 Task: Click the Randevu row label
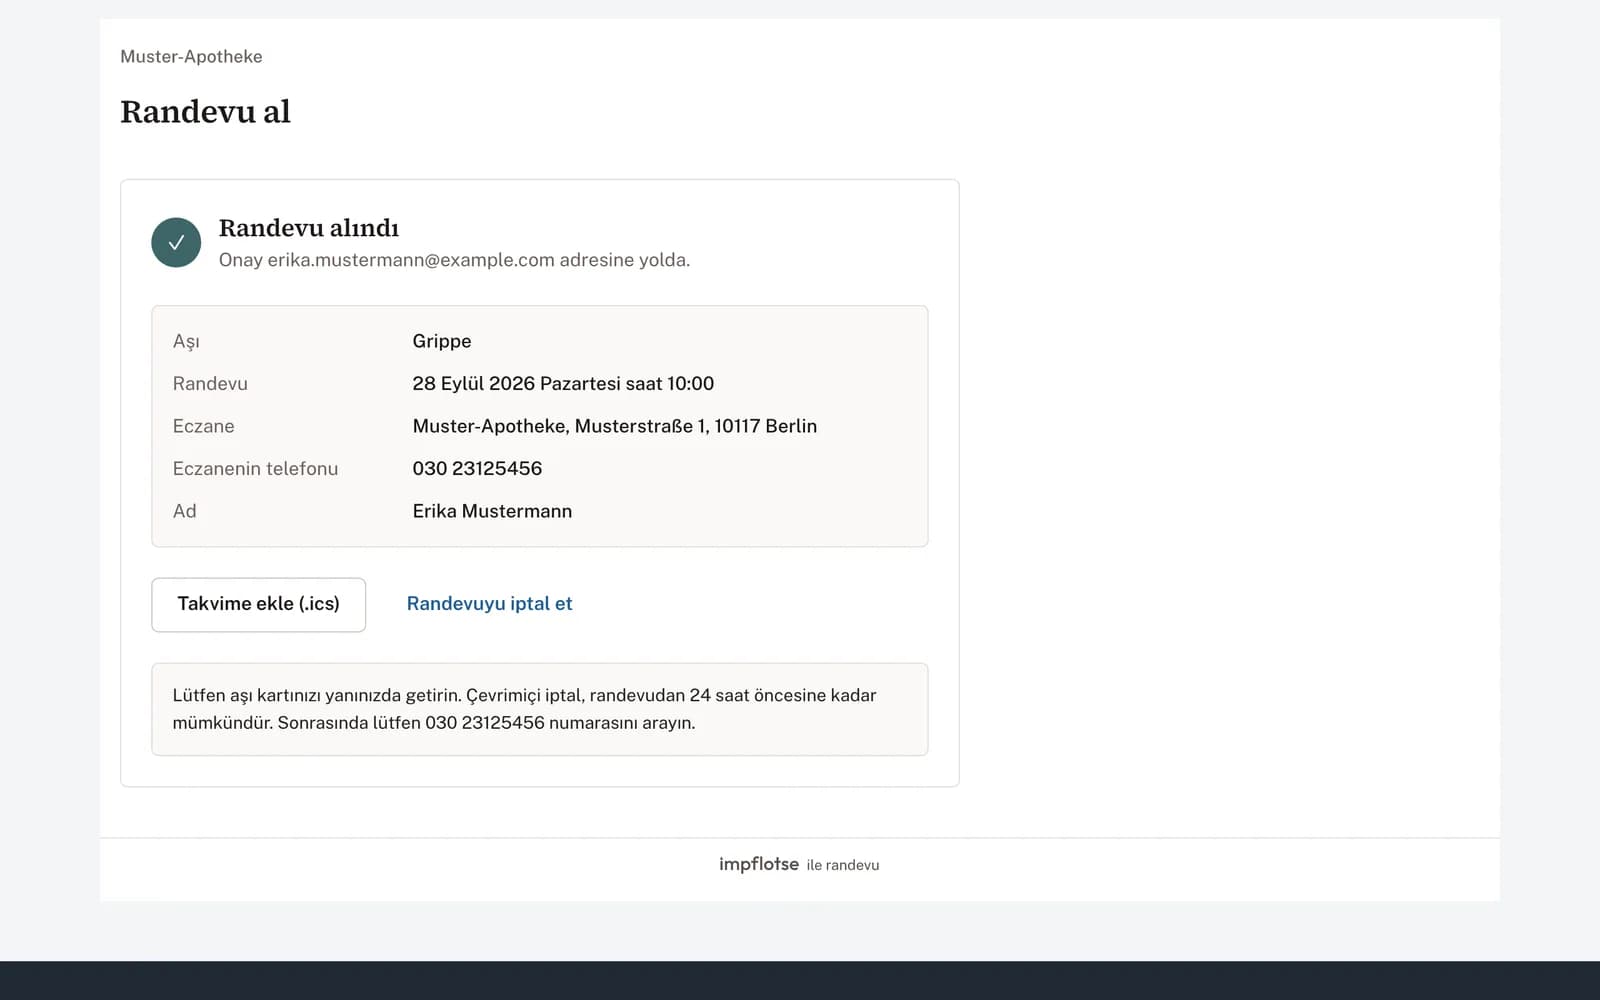tap(210, 383)
